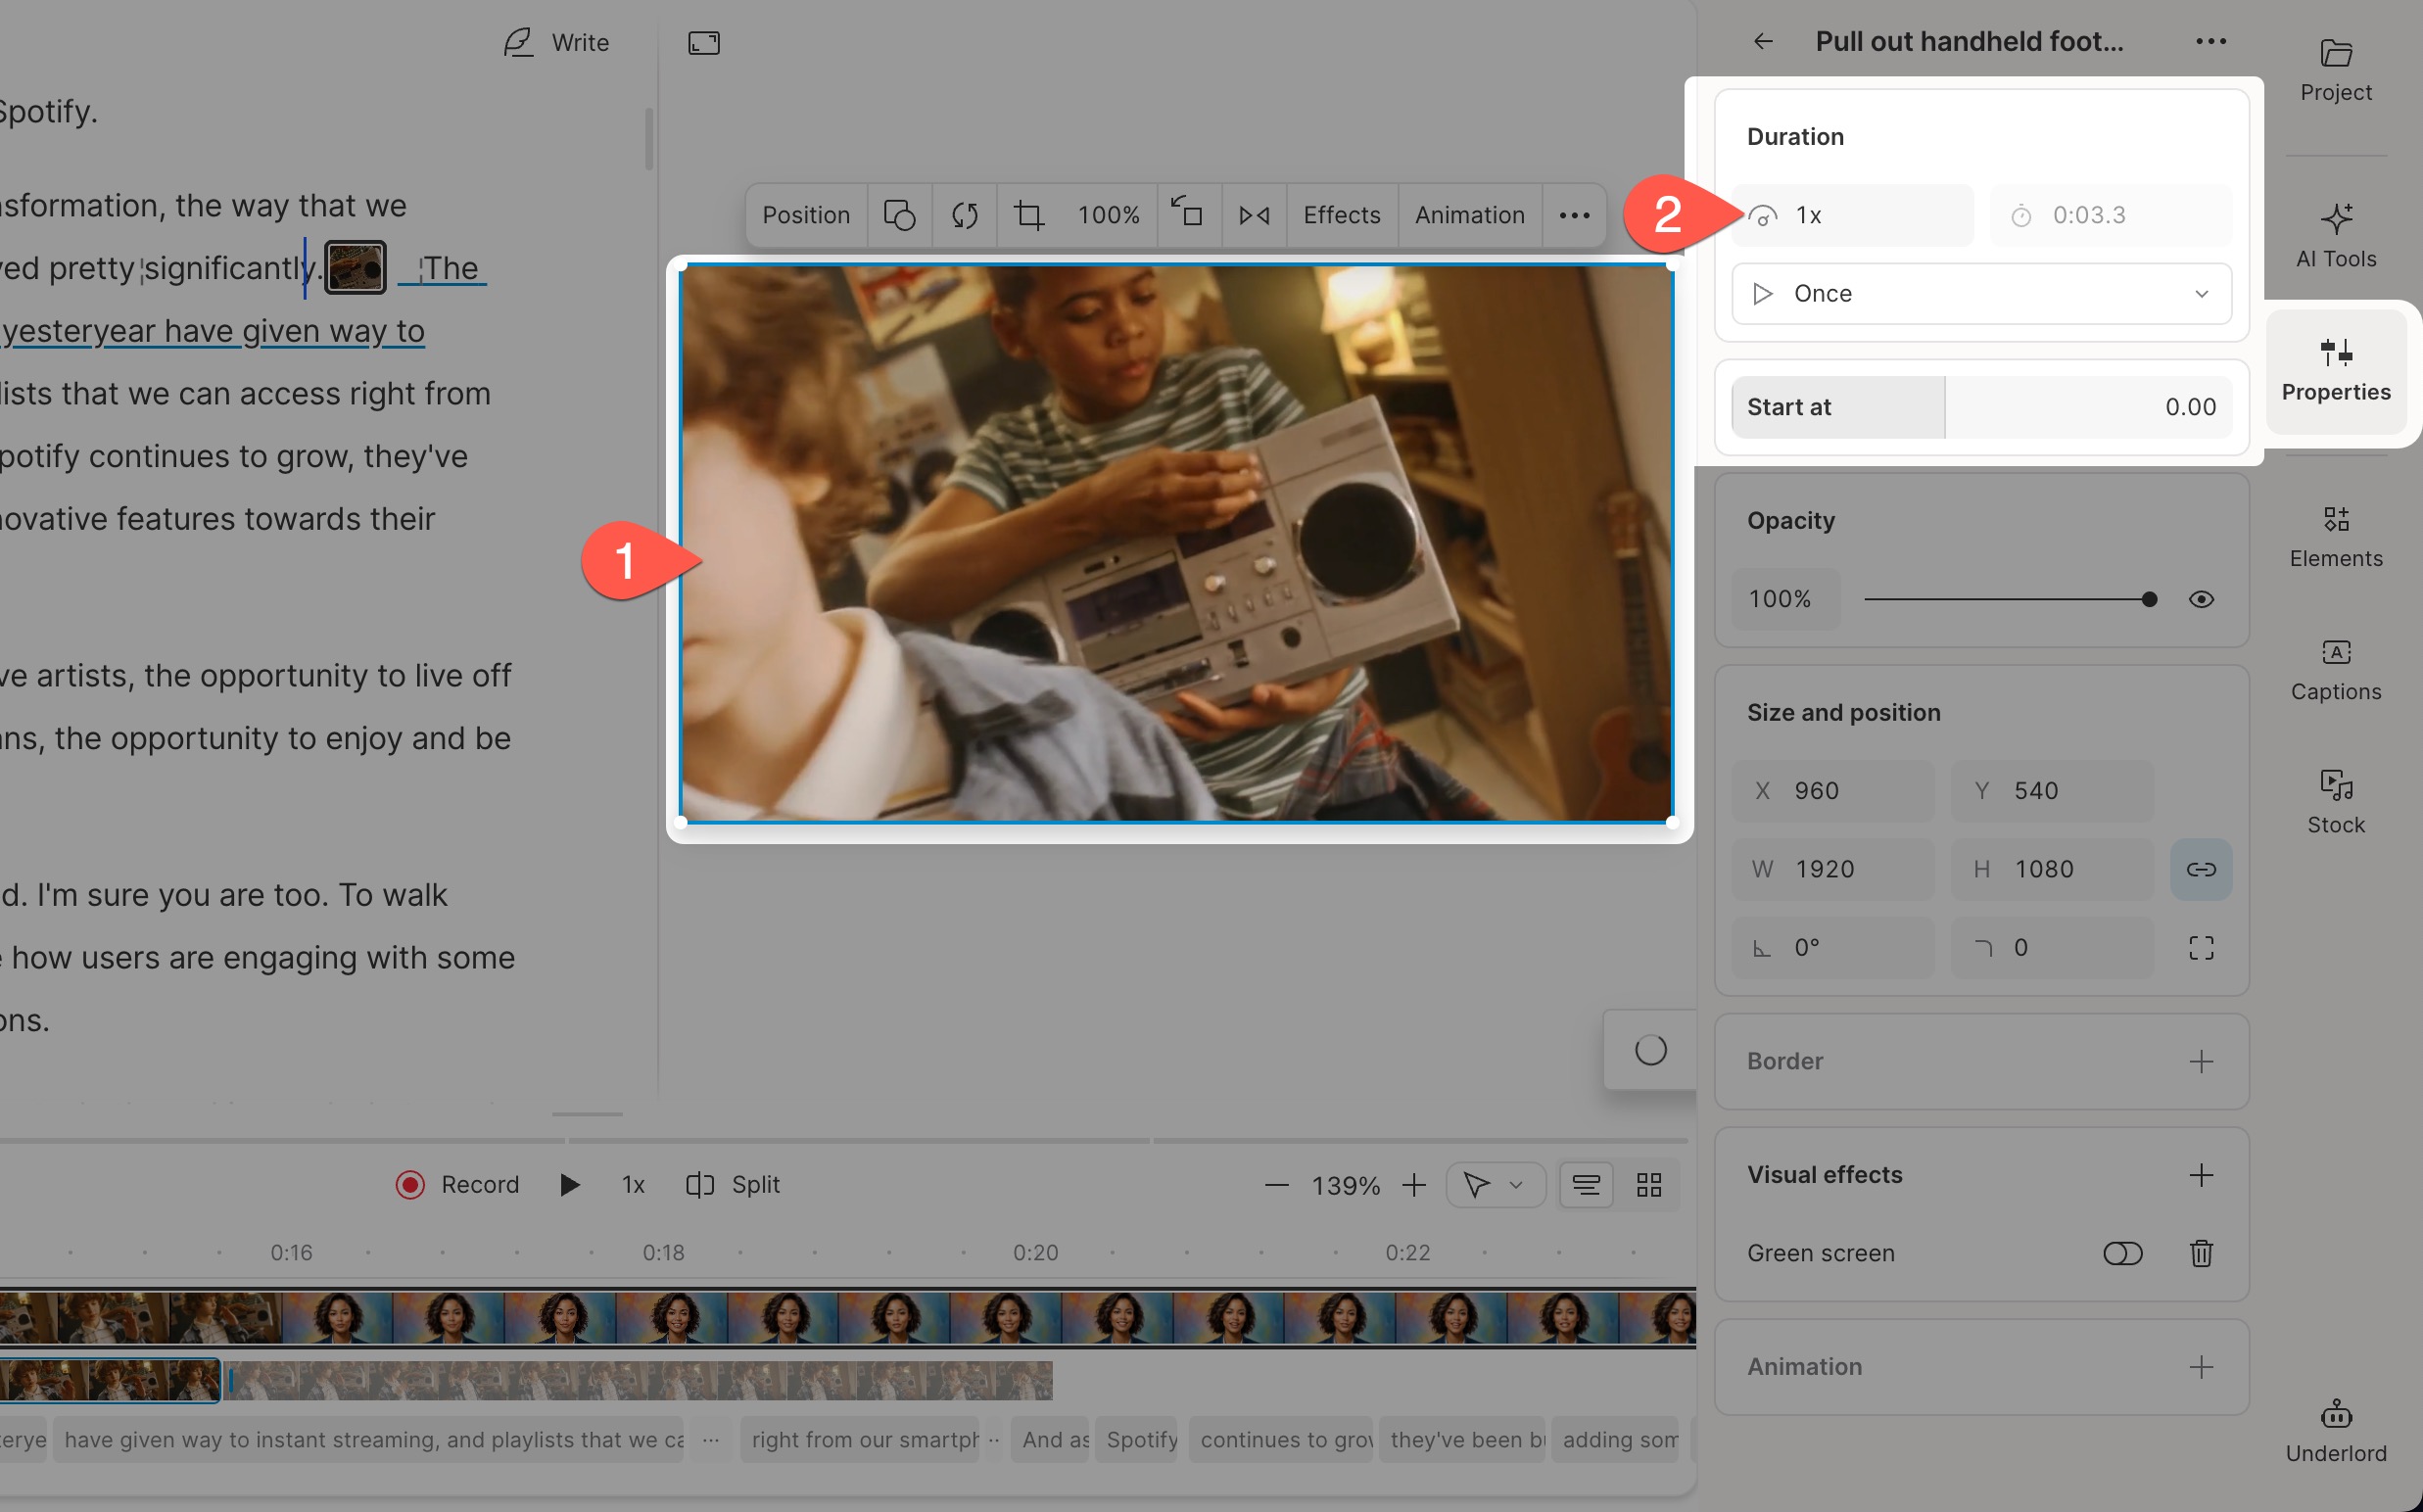This screenshot has height=1512, width=2423.
Task: Click the Position button in the clip toolbar
Action: (x=805, y=215)
